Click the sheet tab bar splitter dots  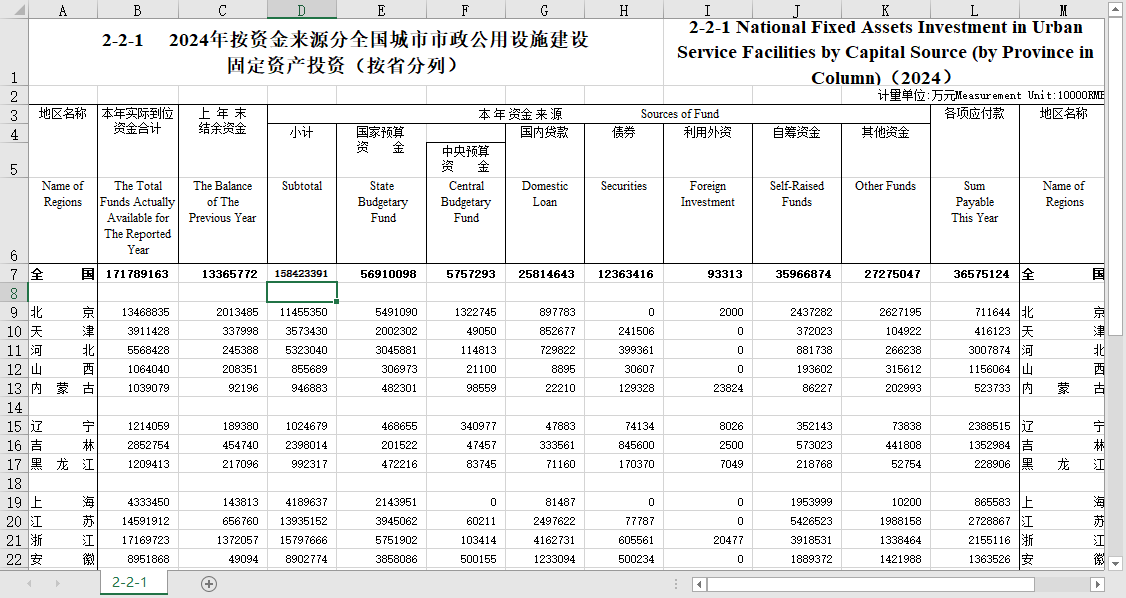(676, 584)
